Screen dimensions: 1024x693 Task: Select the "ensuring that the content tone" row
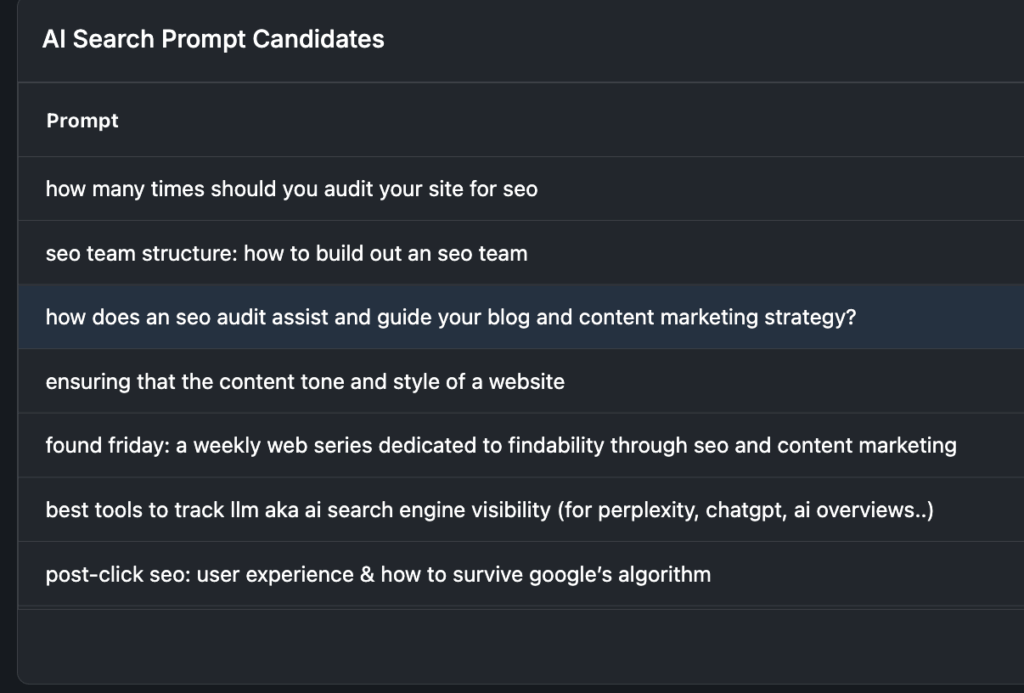pos(305,381)
